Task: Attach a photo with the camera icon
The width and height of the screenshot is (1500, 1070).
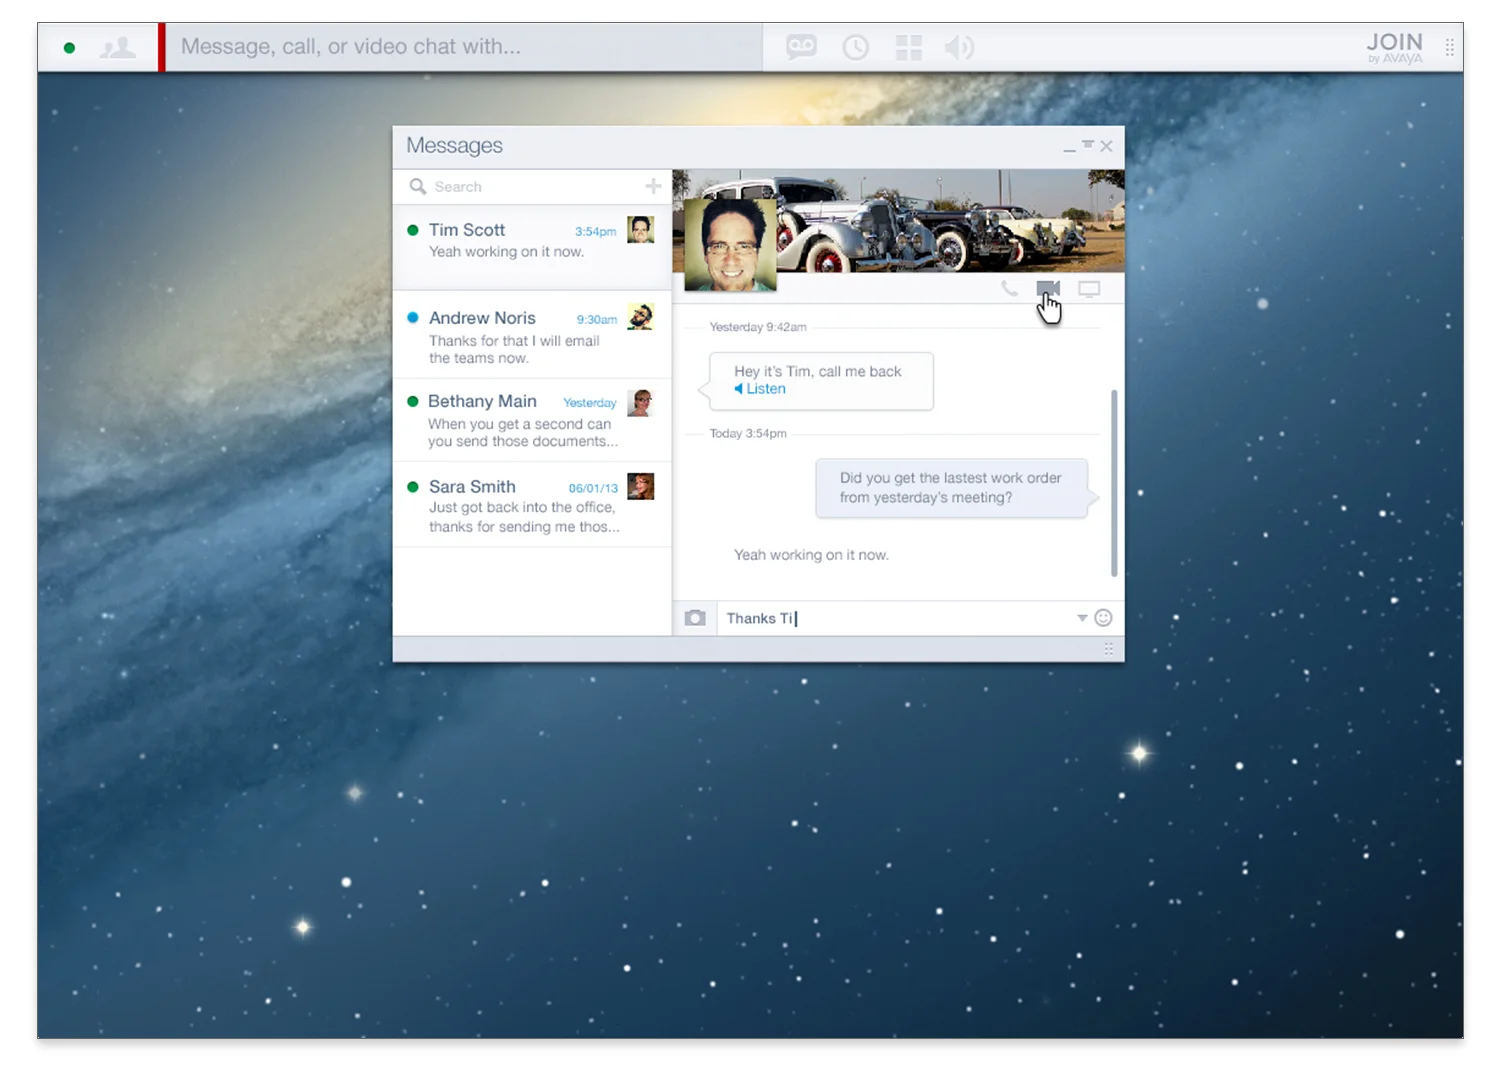Action: [x=695, y=617]
